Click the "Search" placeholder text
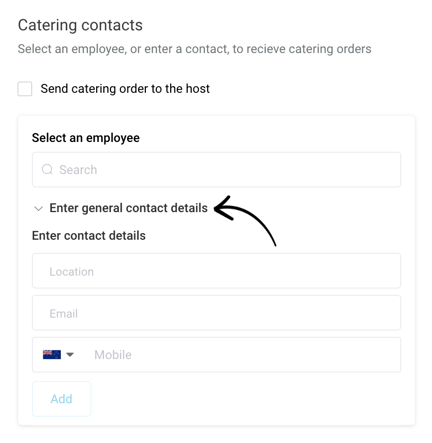The width and height of the screenshot is (432, 443). coord(78,170)
